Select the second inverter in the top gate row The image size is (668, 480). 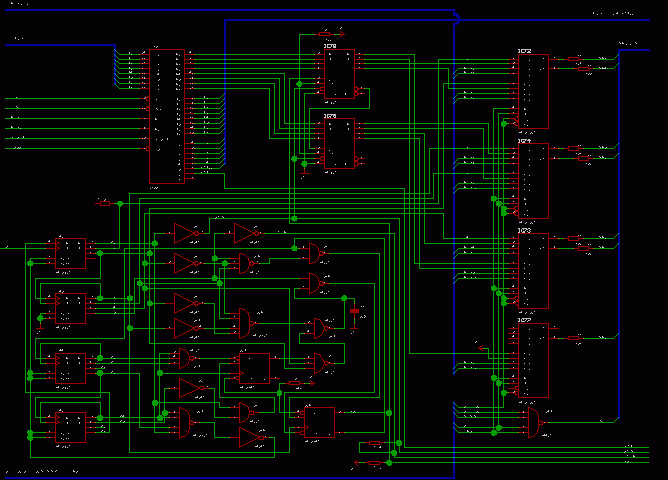click(x=245, y=233)
